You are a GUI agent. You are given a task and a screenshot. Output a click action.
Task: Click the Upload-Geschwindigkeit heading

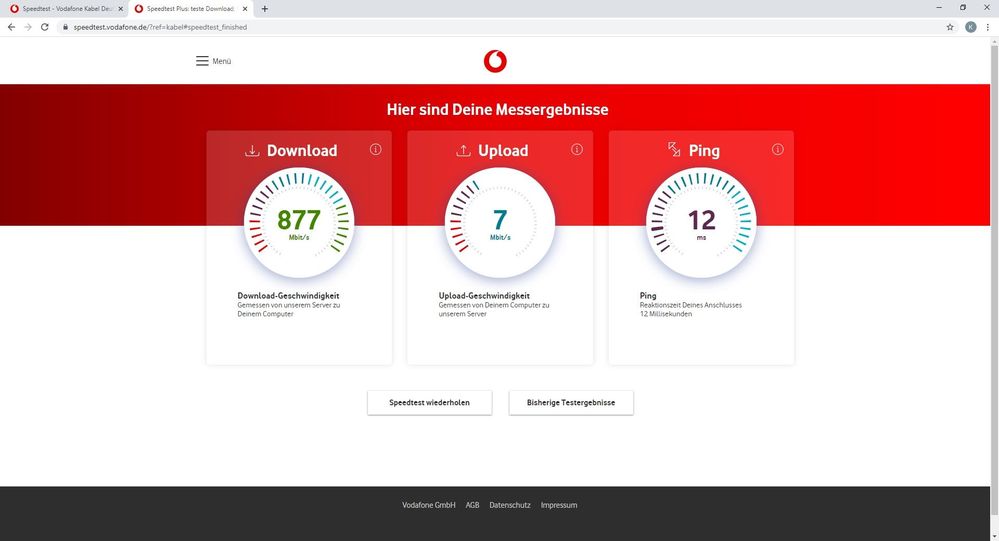(484, 296)
